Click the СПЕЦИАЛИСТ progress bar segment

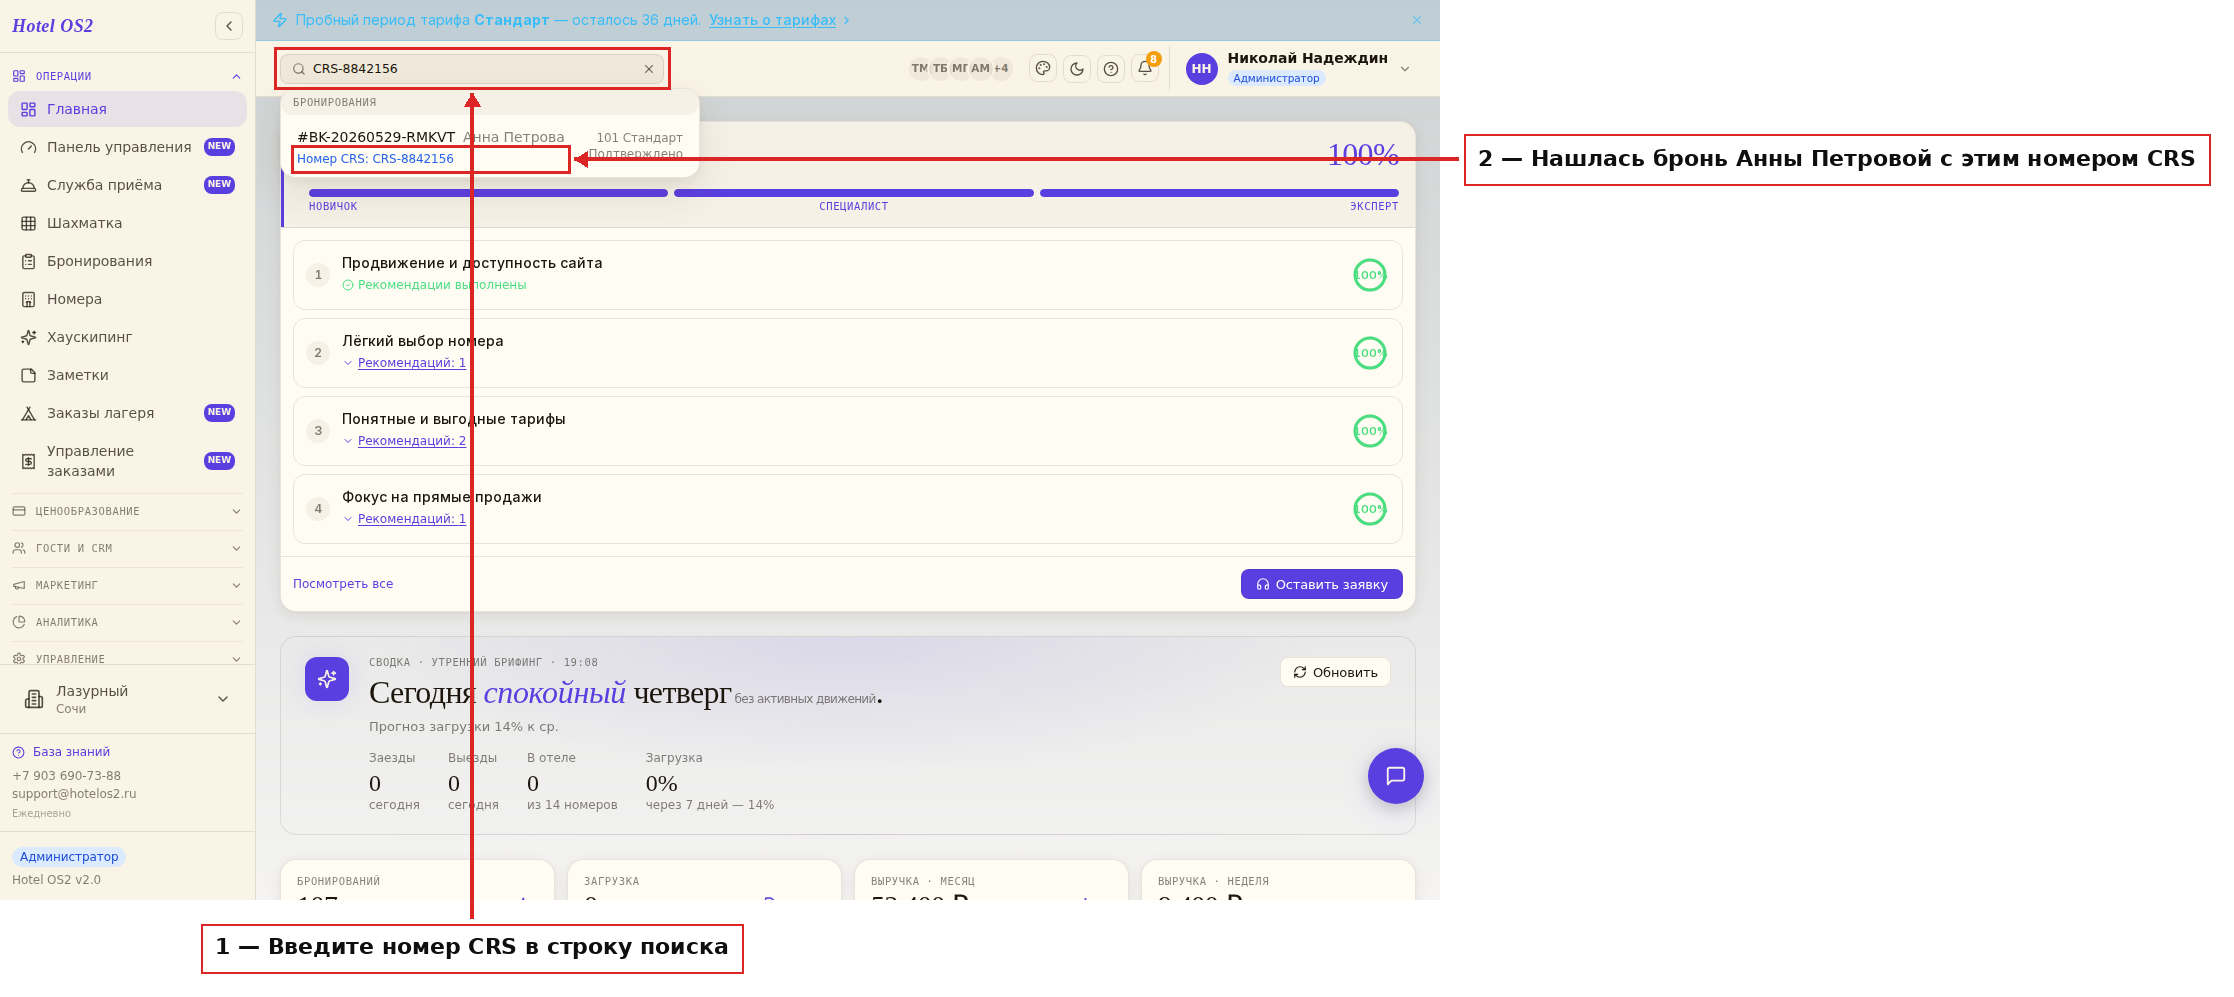[854, 193]
